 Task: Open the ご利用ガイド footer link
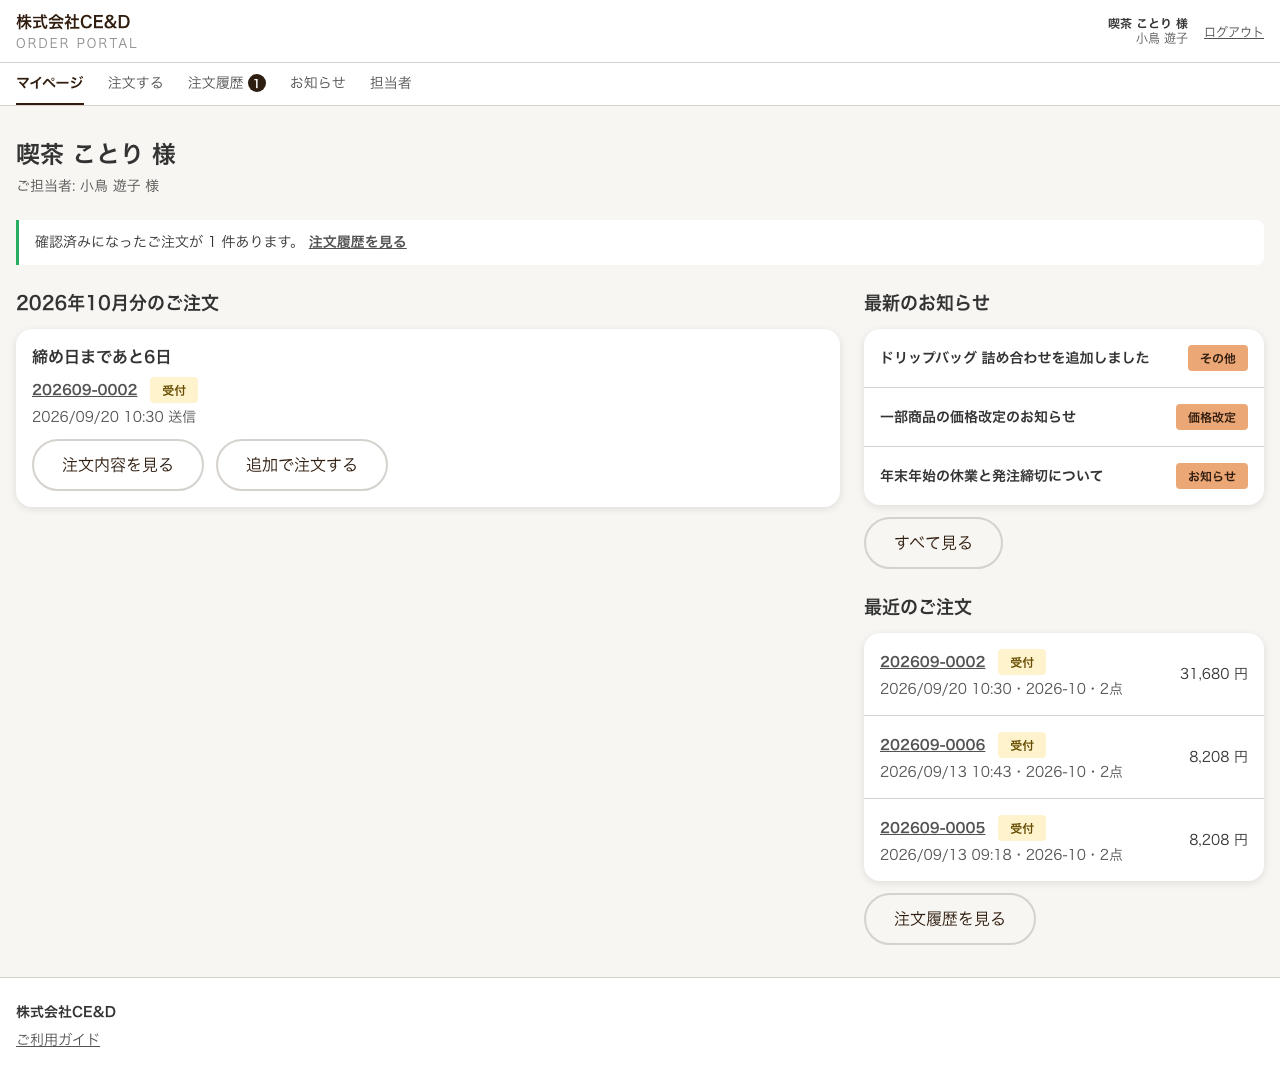pos(58,1040)
